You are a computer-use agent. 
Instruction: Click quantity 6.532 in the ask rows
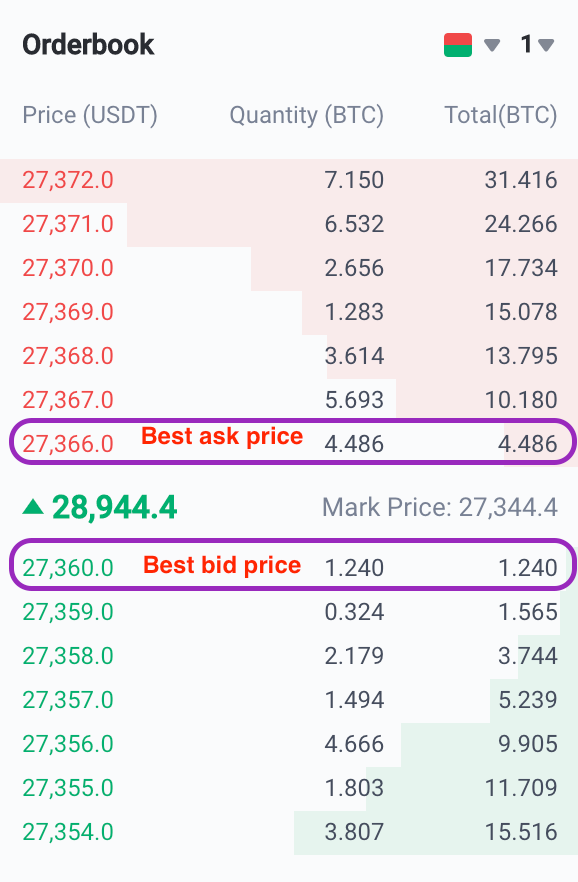[x=354, y=224]
